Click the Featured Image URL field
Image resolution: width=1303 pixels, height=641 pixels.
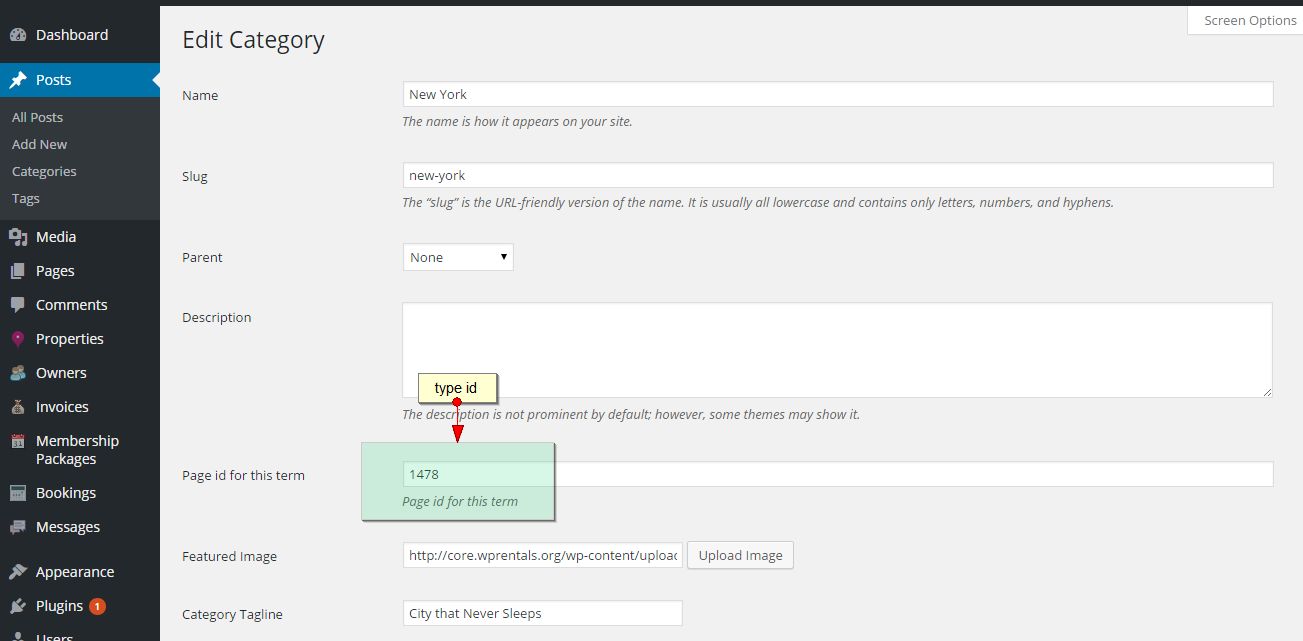click(543, 555)
